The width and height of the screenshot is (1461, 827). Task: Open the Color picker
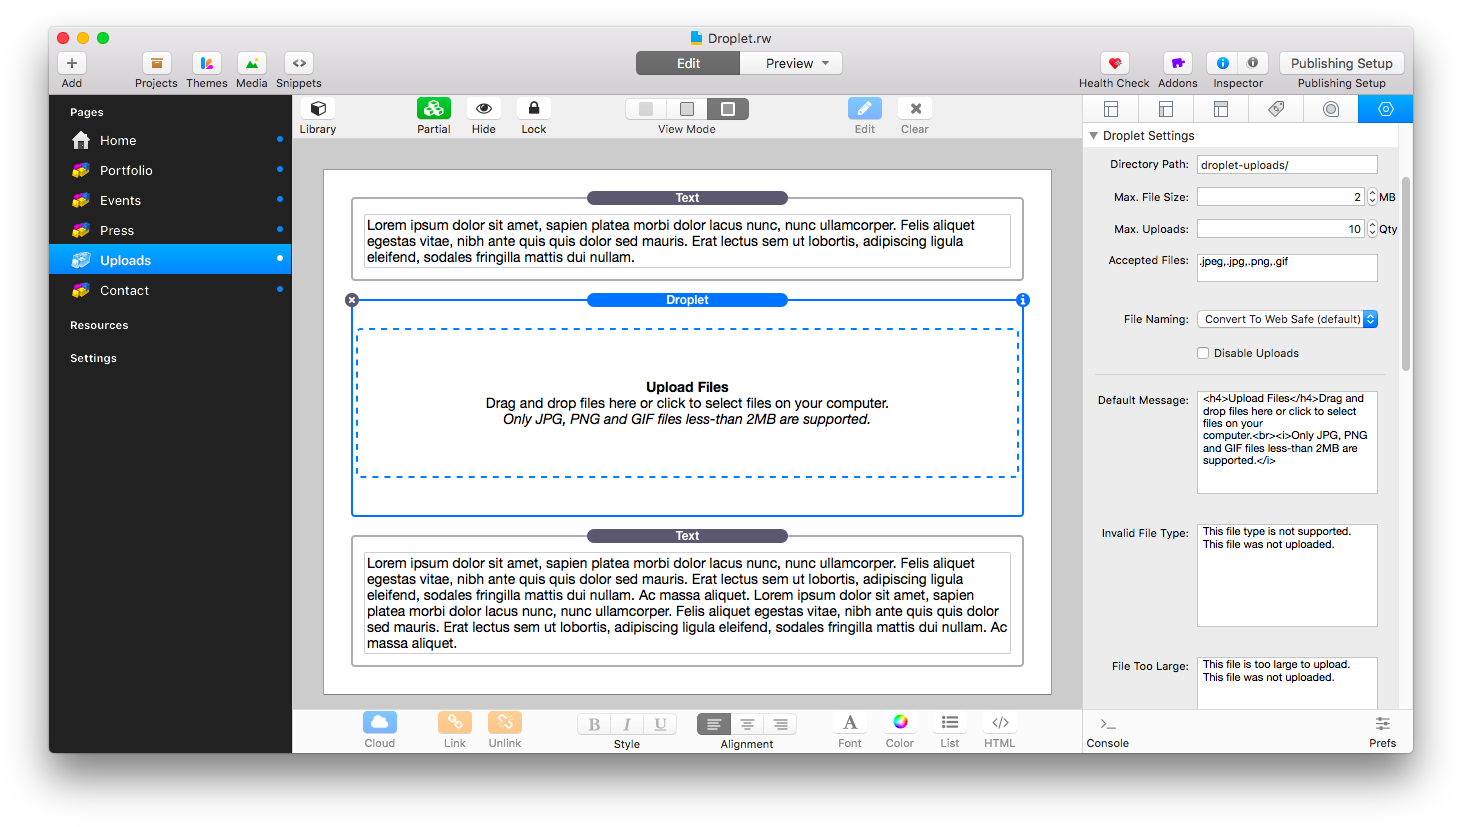click(x=899, y=723)
